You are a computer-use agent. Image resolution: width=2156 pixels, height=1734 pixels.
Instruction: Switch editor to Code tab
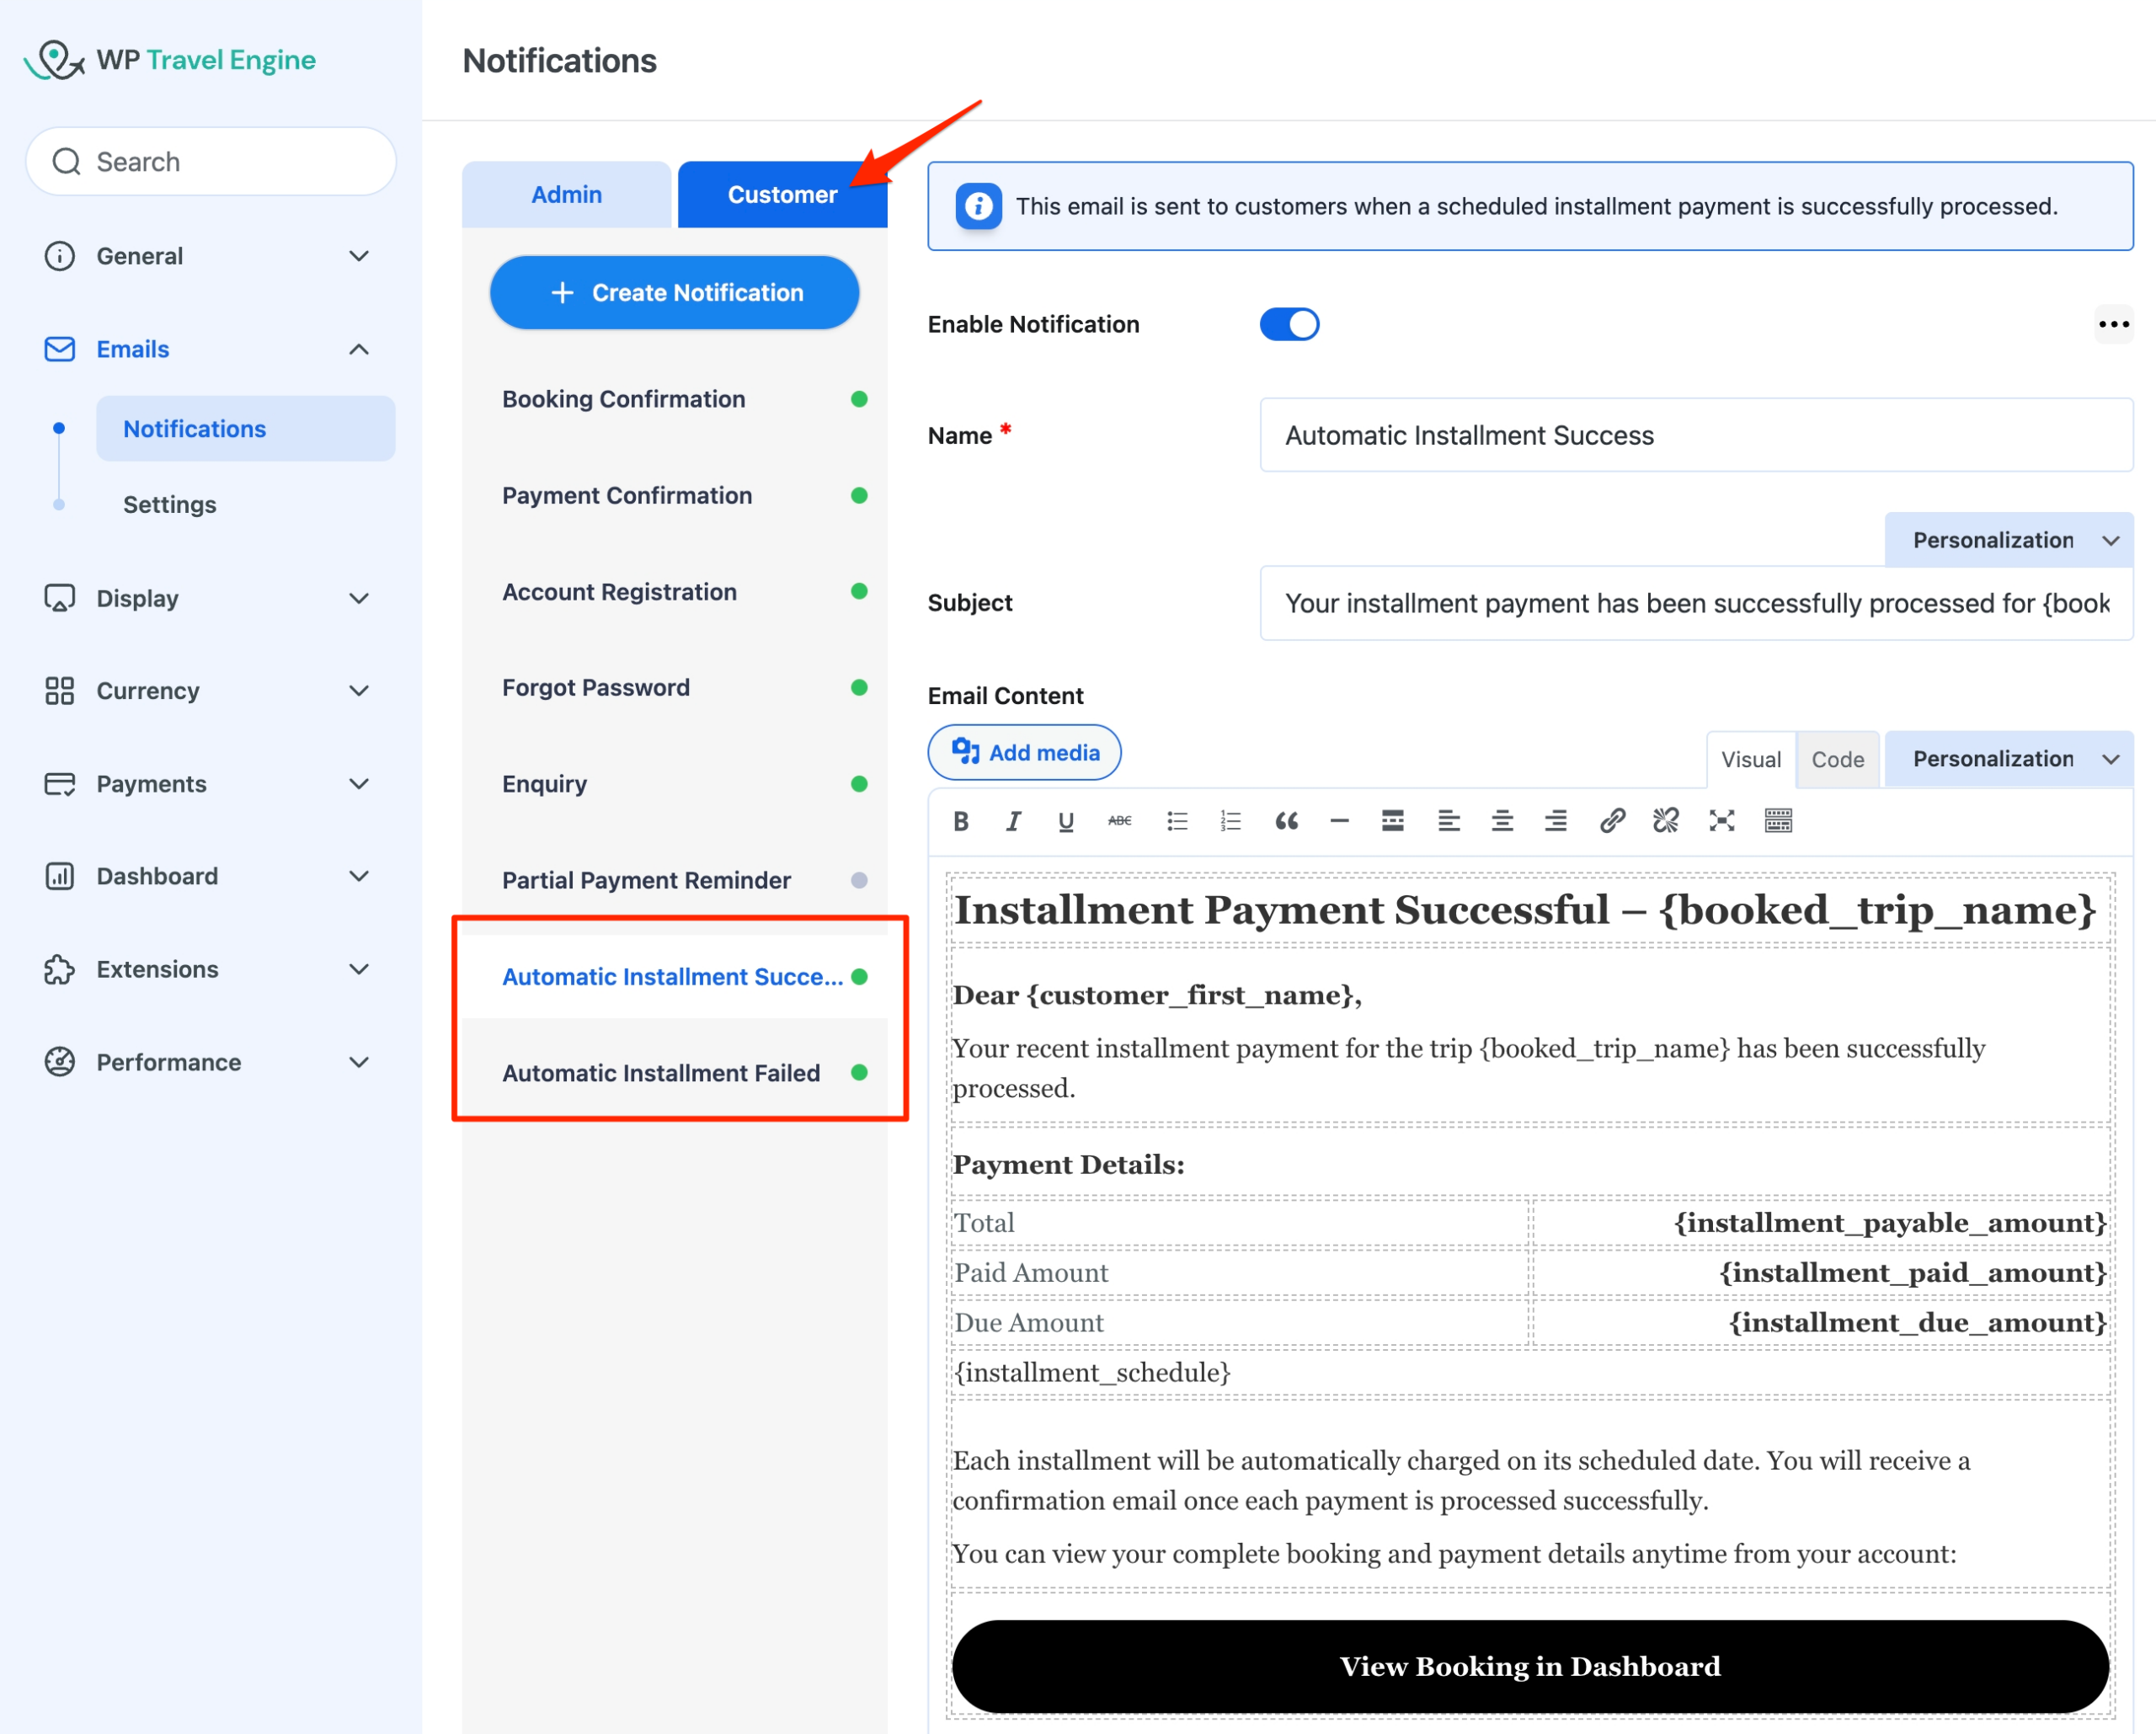1837,759
